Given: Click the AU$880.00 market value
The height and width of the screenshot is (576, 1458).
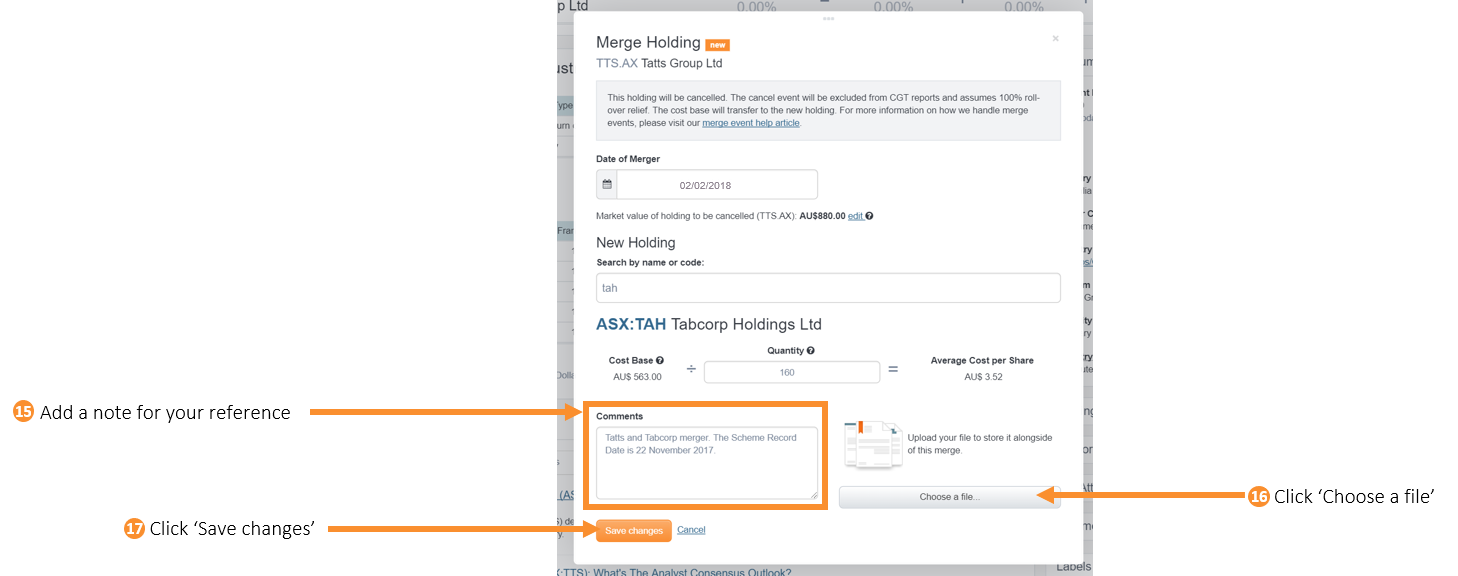Looking at the screenshot, I should 823,216.
